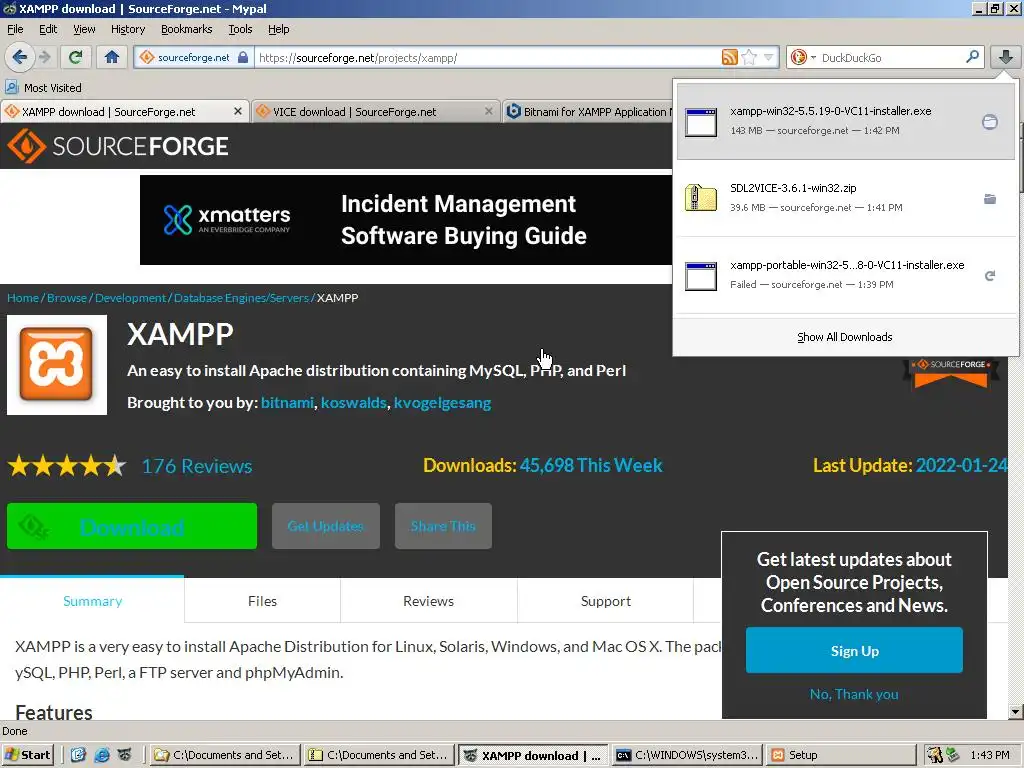Image resolution: width=1024 pixels, height=768 pixels.
Task: Click the search magnifier icon
Action: pos(972,57)
